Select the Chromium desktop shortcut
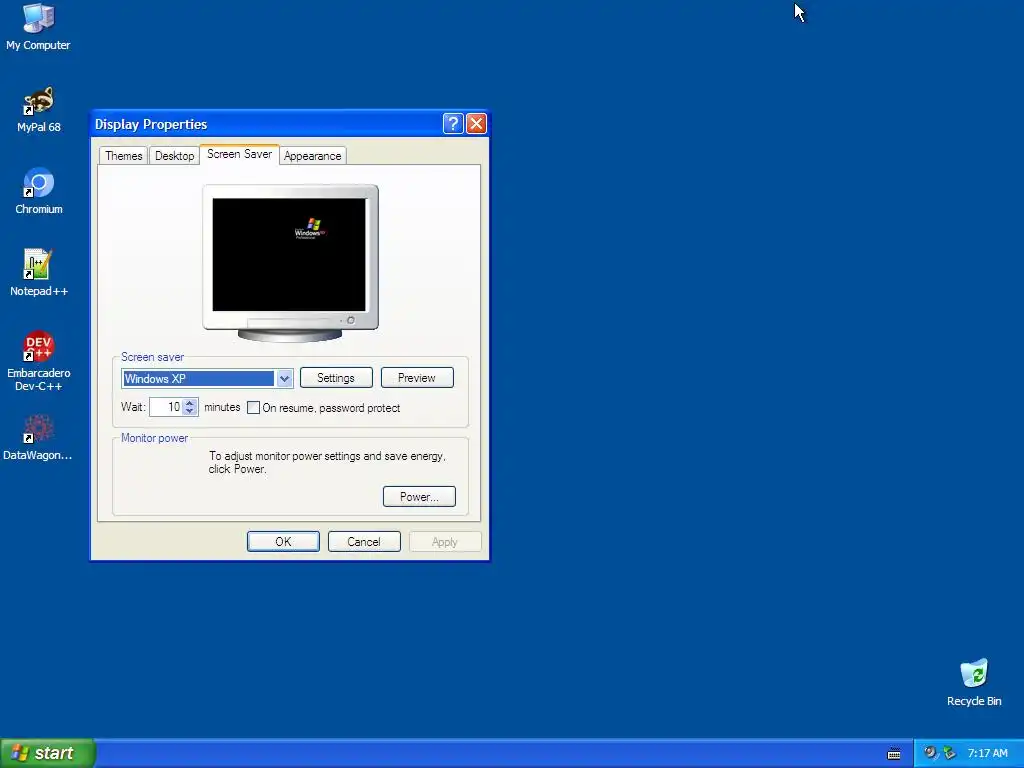This screenshot has height=768, width=1024. pos(39,191)
